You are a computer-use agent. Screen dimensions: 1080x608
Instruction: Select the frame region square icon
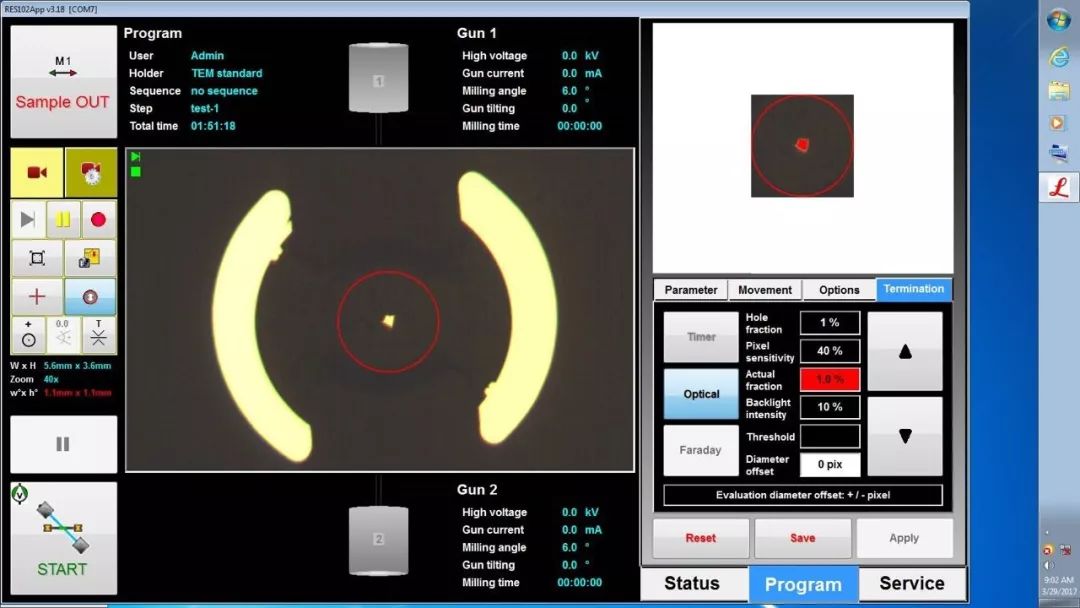(x=37, y=258)
